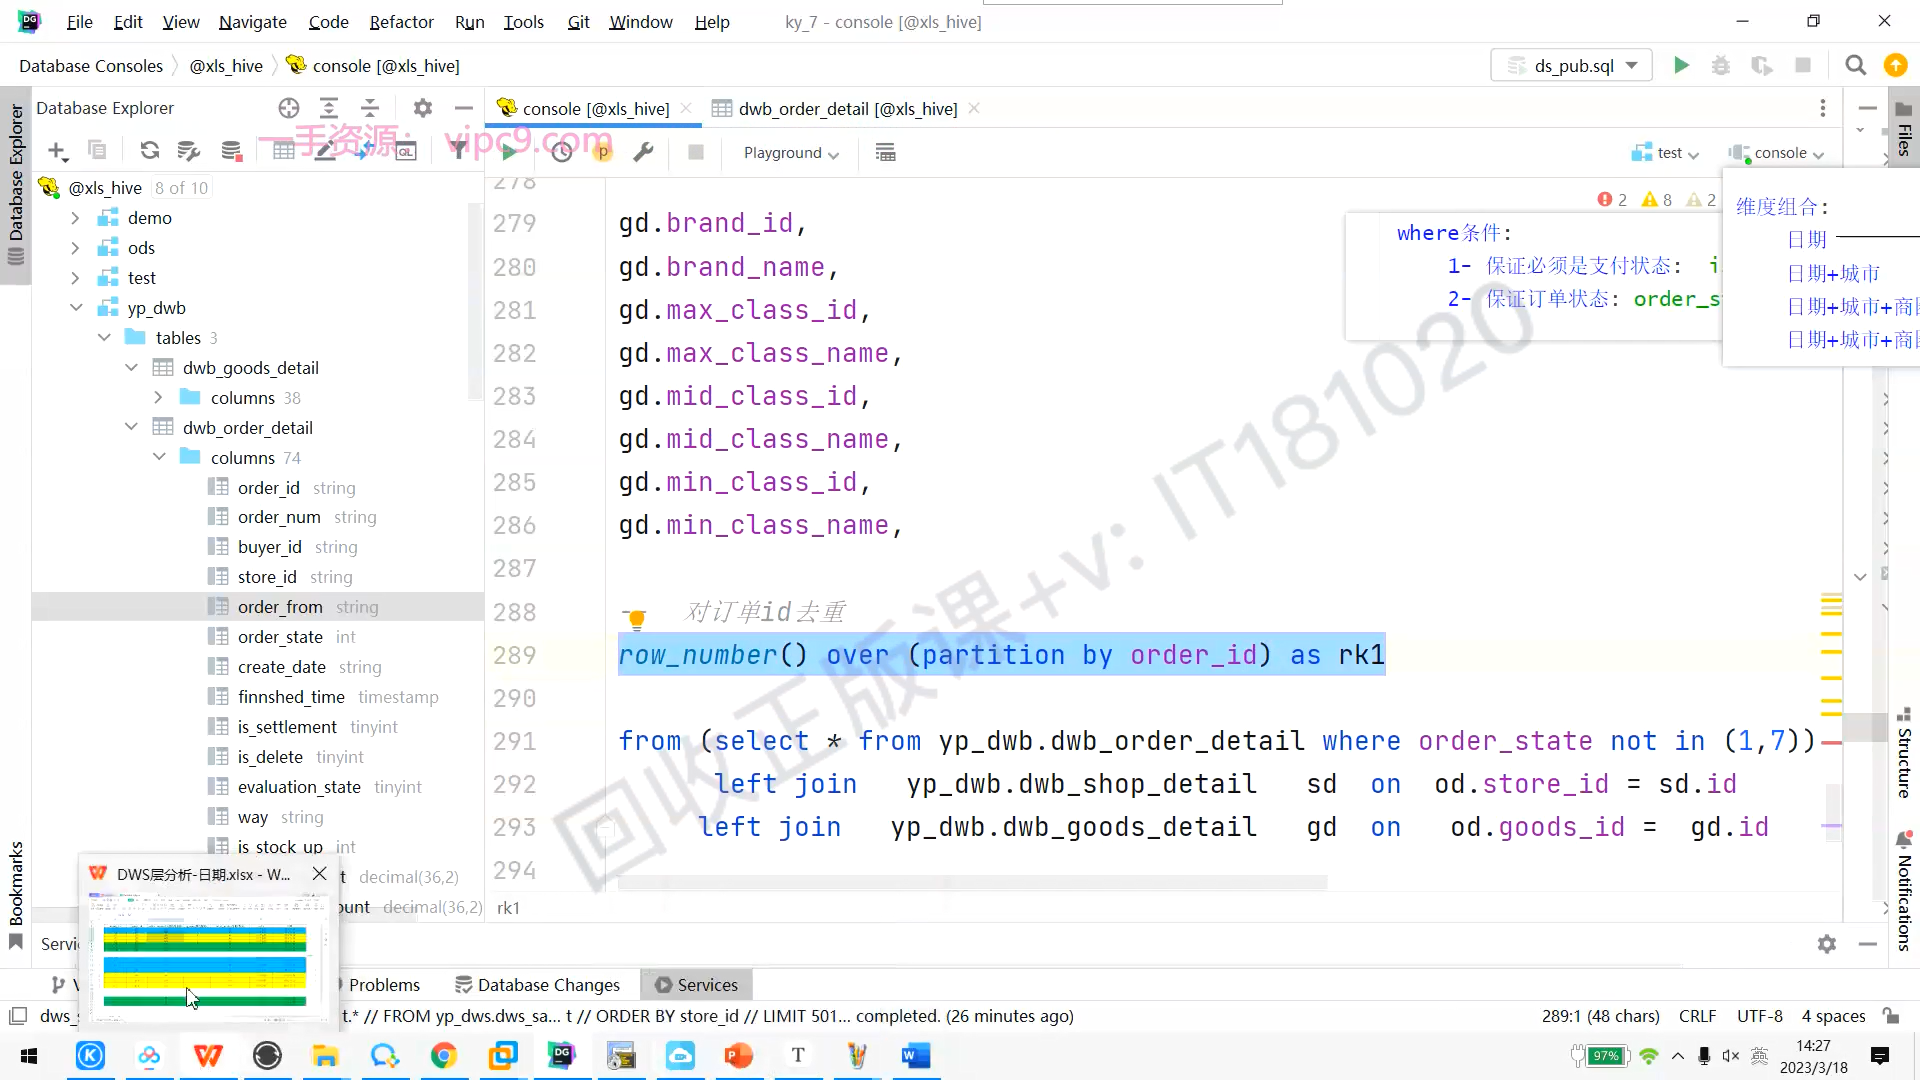Screen dimensions: 1920x1080
Task: Collapse the yp_dwb schema node
Action: coord(76,308)
